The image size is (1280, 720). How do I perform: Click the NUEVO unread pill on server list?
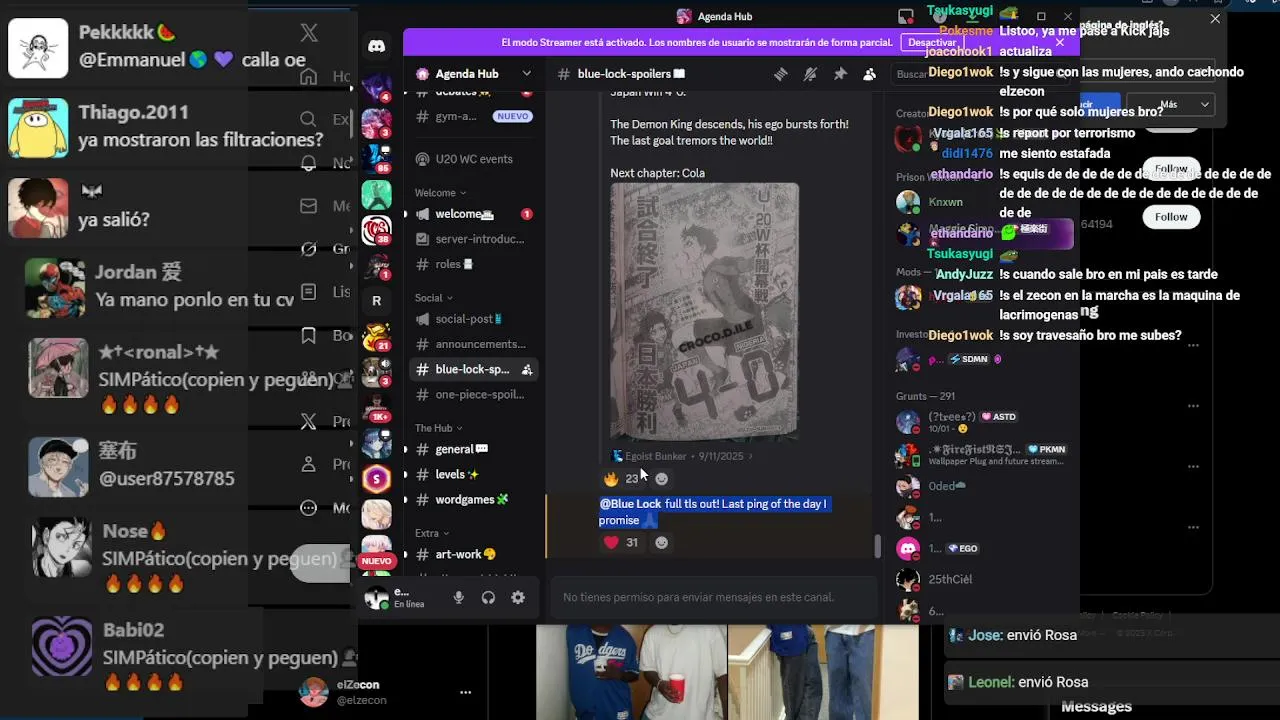tap(376, 561)
